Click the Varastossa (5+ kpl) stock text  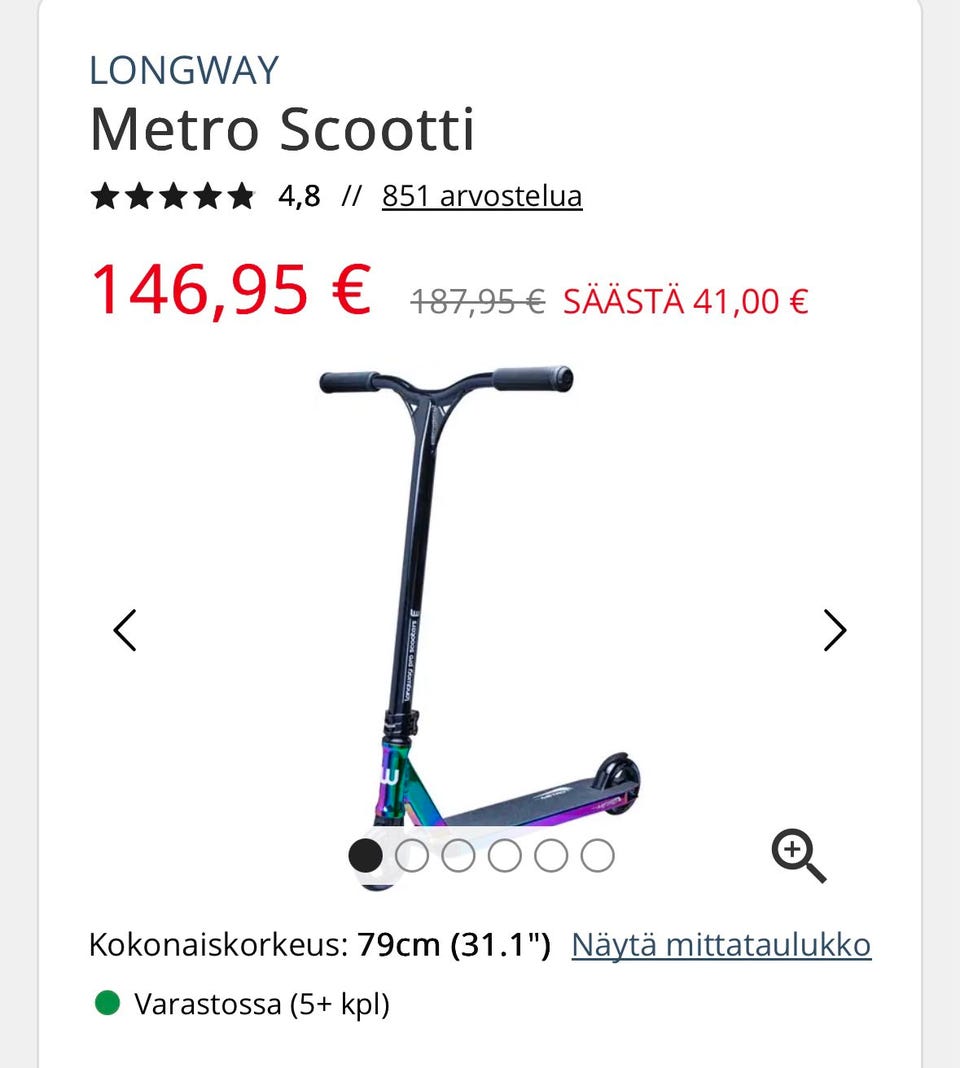[262, 1004]
